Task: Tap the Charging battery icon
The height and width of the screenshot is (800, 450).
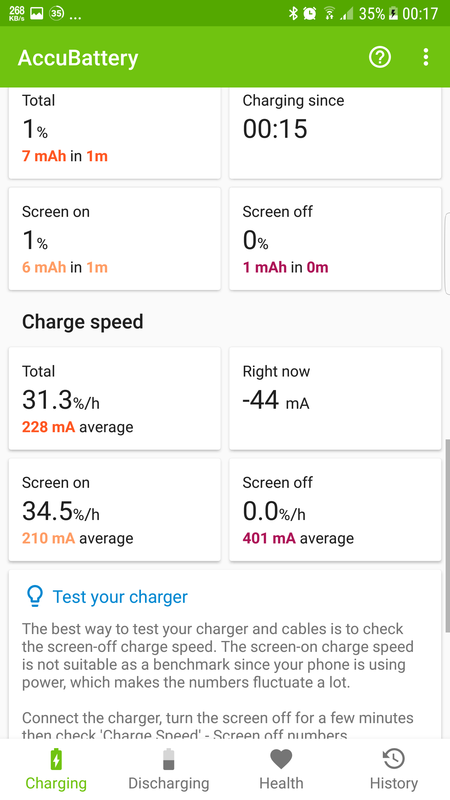Action: click(56, 759)
